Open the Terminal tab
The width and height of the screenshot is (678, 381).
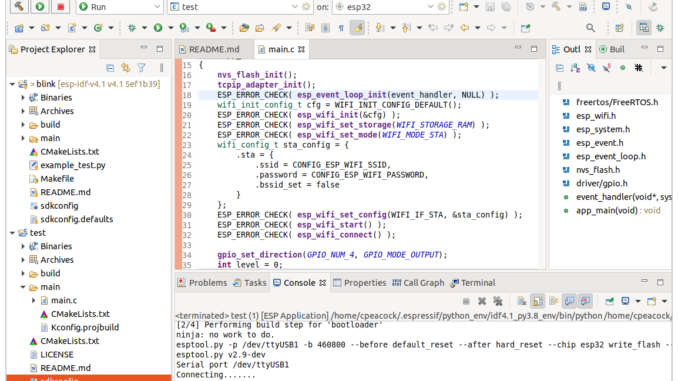tap(473, 283)
